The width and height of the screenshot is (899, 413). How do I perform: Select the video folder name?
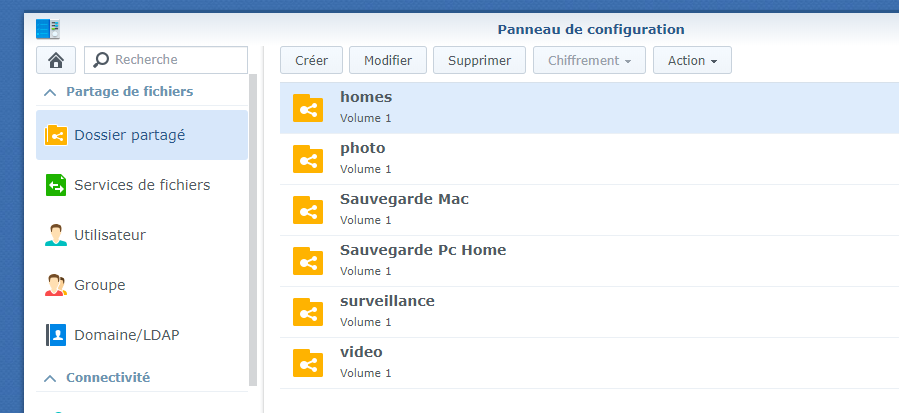(361, 352)
